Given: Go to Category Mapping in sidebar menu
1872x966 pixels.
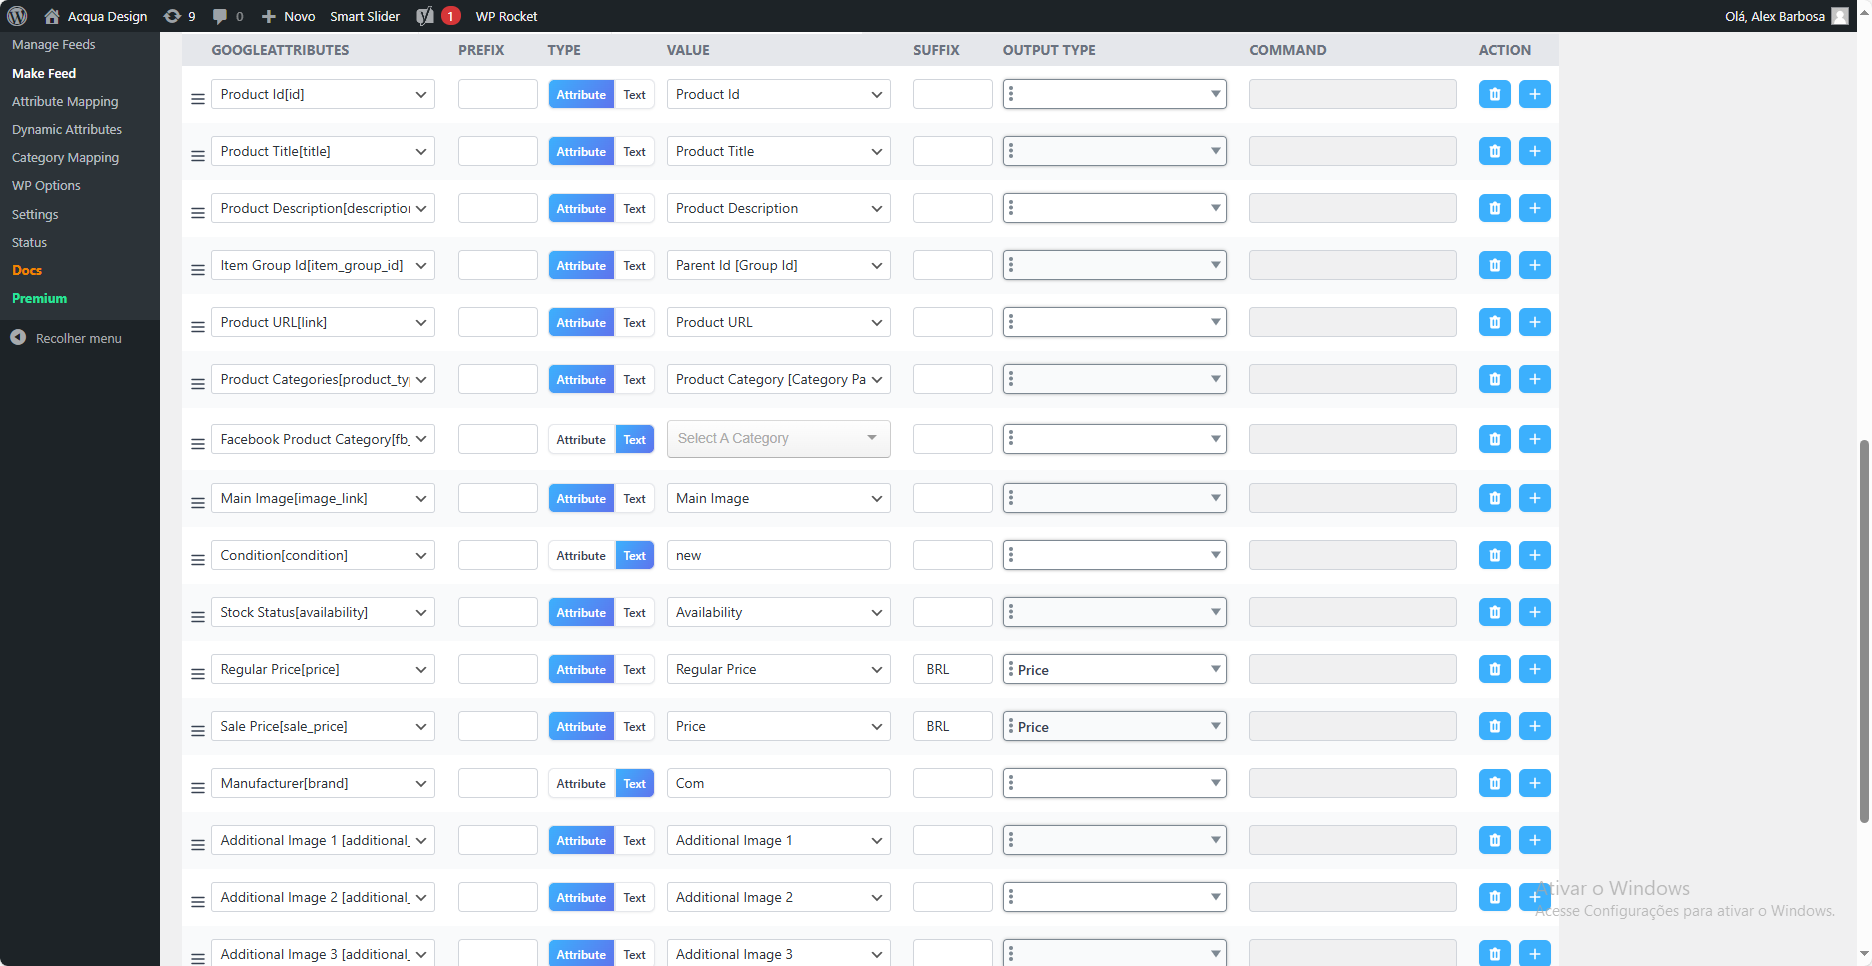Looking at the screenshot, I should point(65,157).
